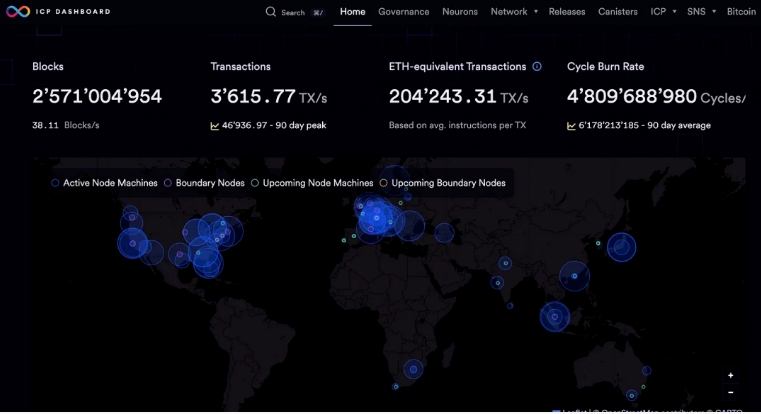Open the Releases page
Image resolution: width=761 pixels, height=414 pixels.
(567, 12)
